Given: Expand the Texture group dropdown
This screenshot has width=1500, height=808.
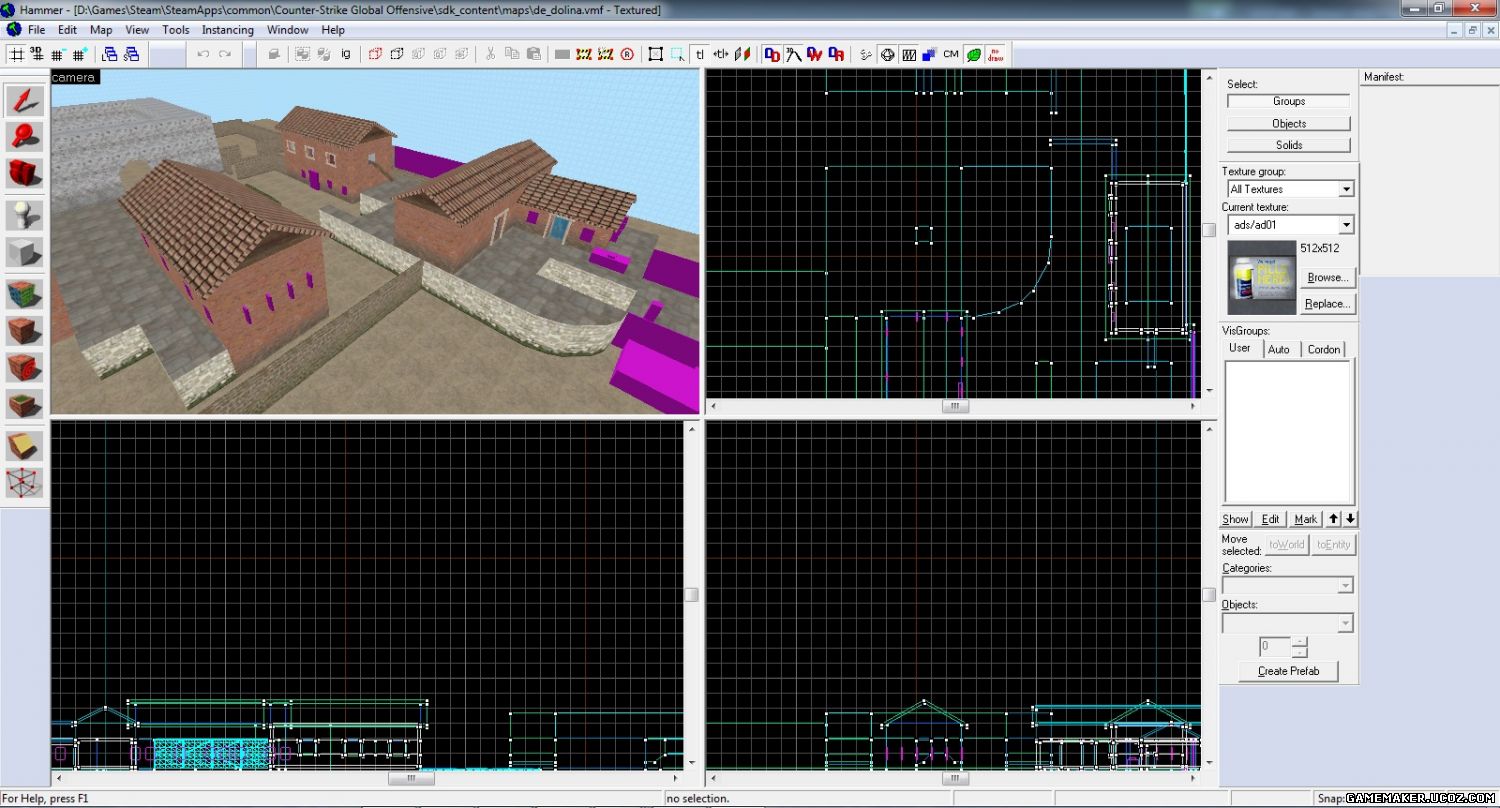Looking at the screenshot, I should point(1346,189).
